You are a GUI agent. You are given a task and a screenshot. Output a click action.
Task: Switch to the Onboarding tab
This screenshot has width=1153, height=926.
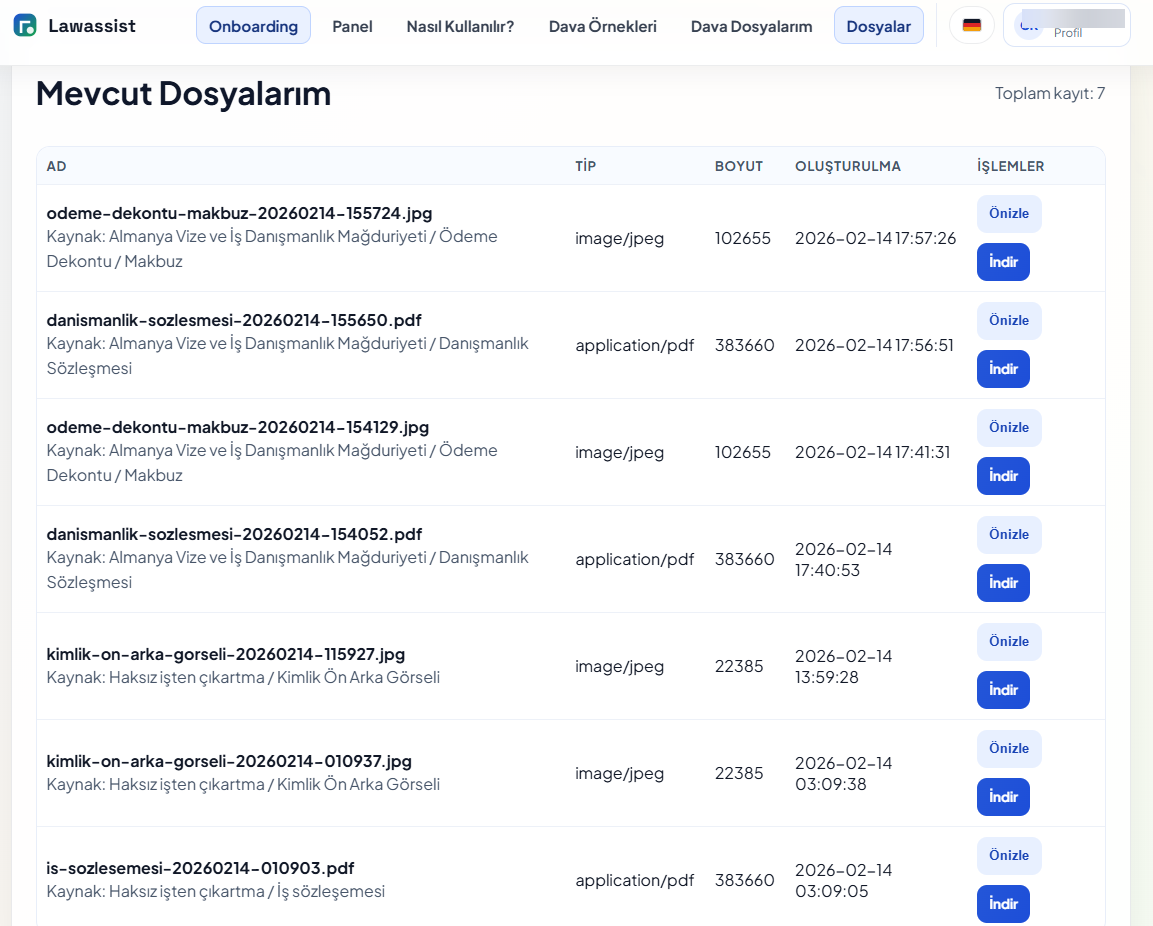253,25
